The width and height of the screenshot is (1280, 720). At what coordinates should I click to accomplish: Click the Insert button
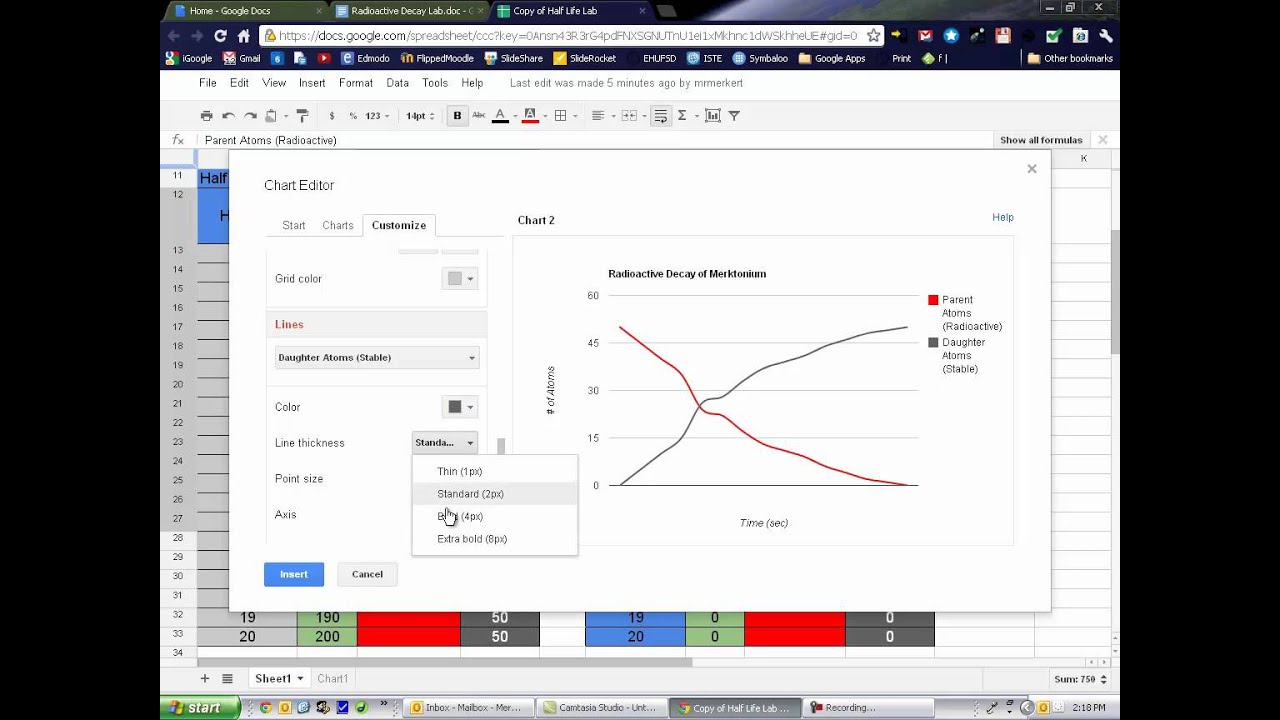[294, 574]
